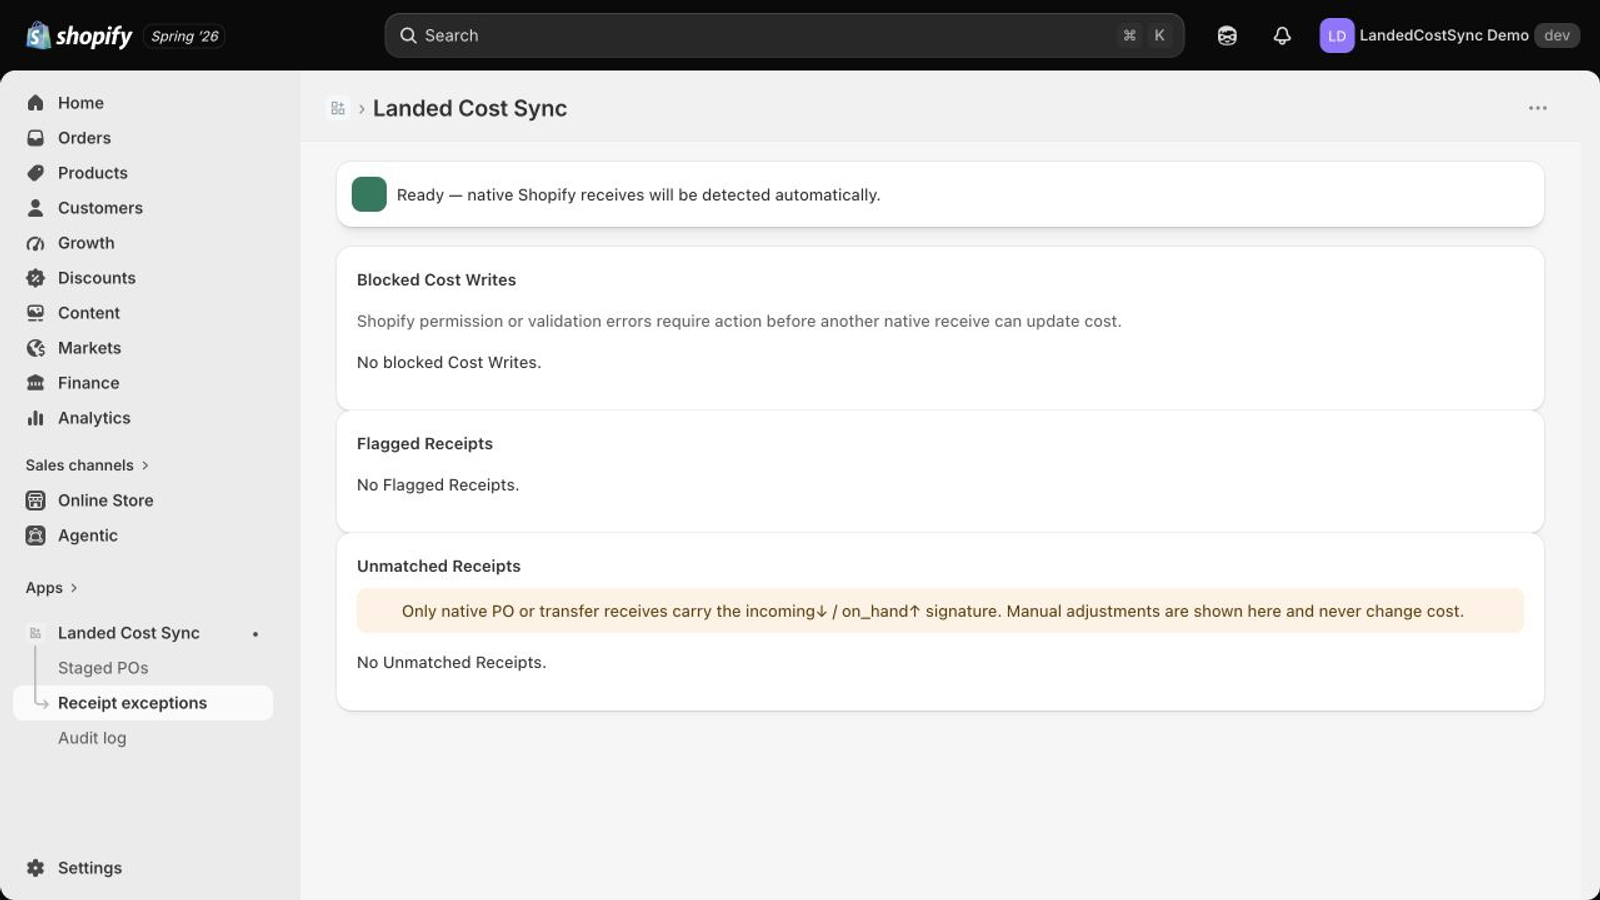Image resolution: width=1600 pixels, height=900 pixels.
Task: Expand the Apps section chevron
Action: click(x=74, y=588)
